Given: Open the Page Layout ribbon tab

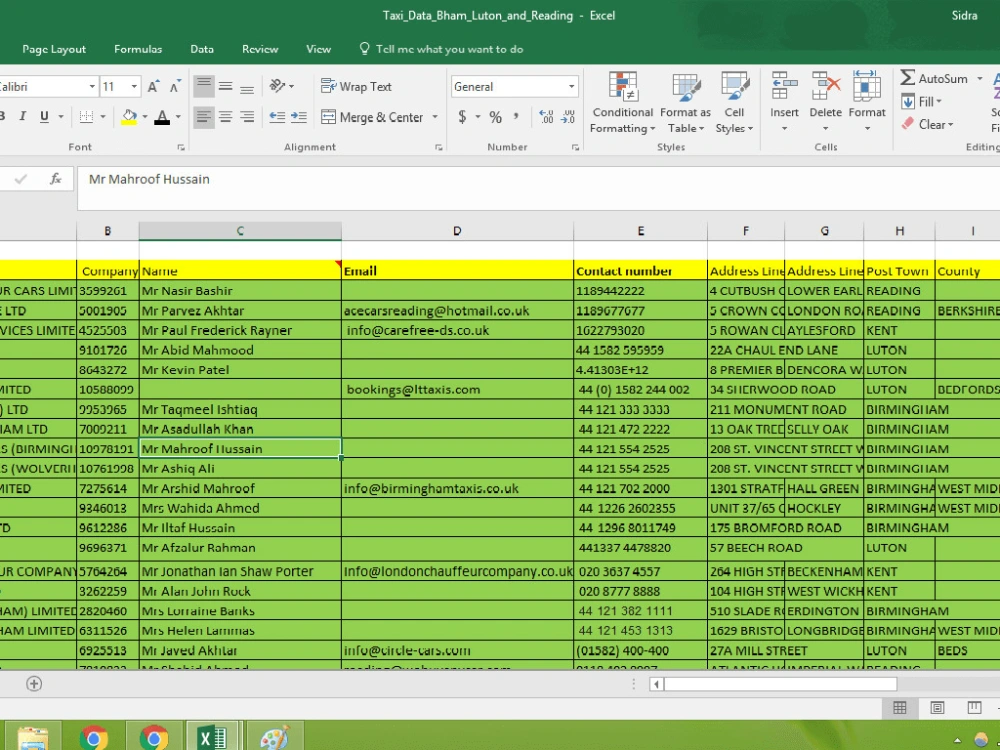Looking at the screenshot, I should 54,49.
